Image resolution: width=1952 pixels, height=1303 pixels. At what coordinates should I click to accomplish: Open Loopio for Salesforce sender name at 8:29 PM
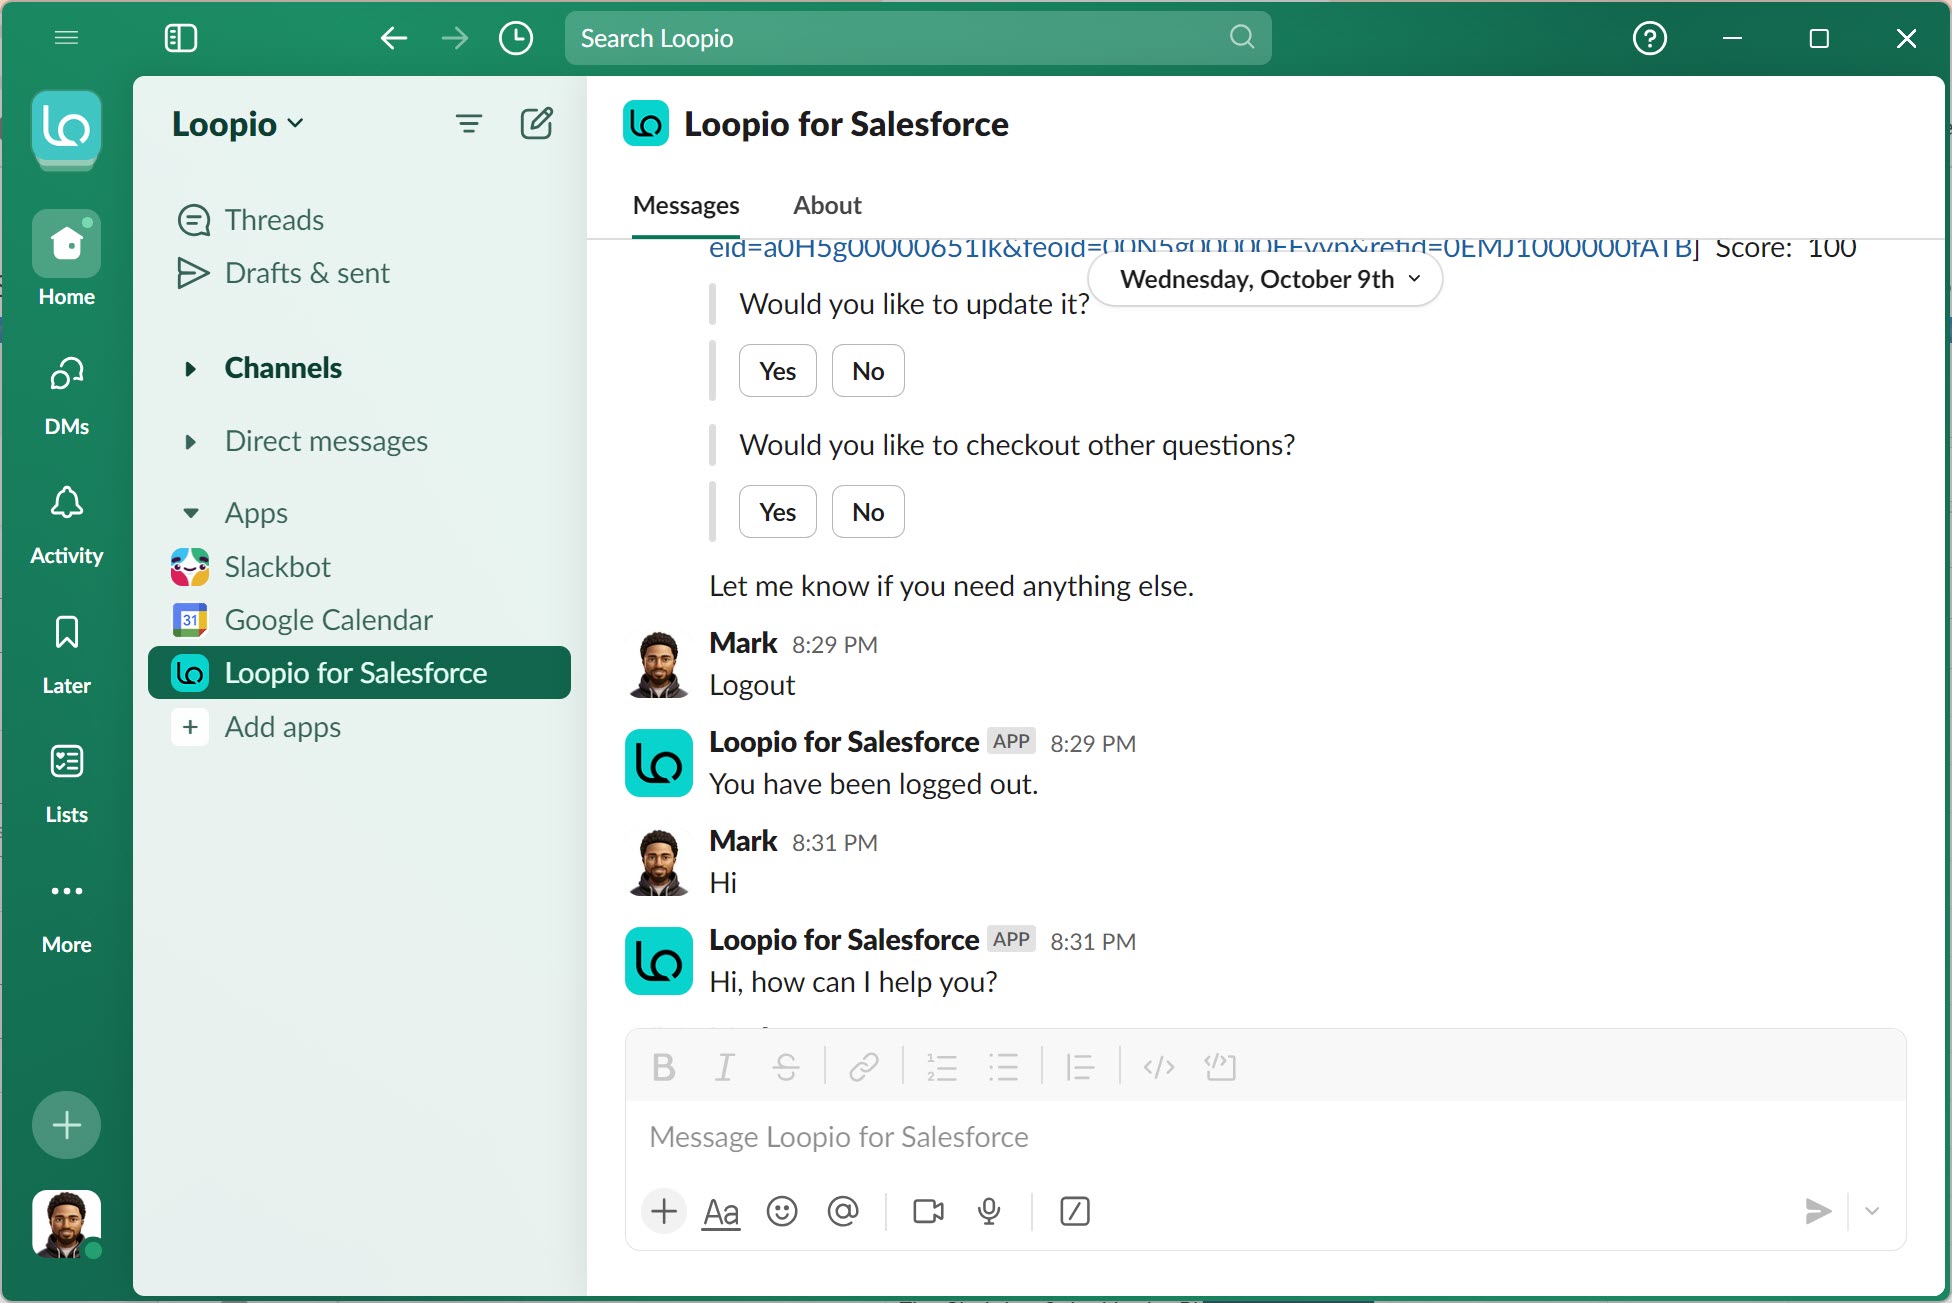pos(844,742)
